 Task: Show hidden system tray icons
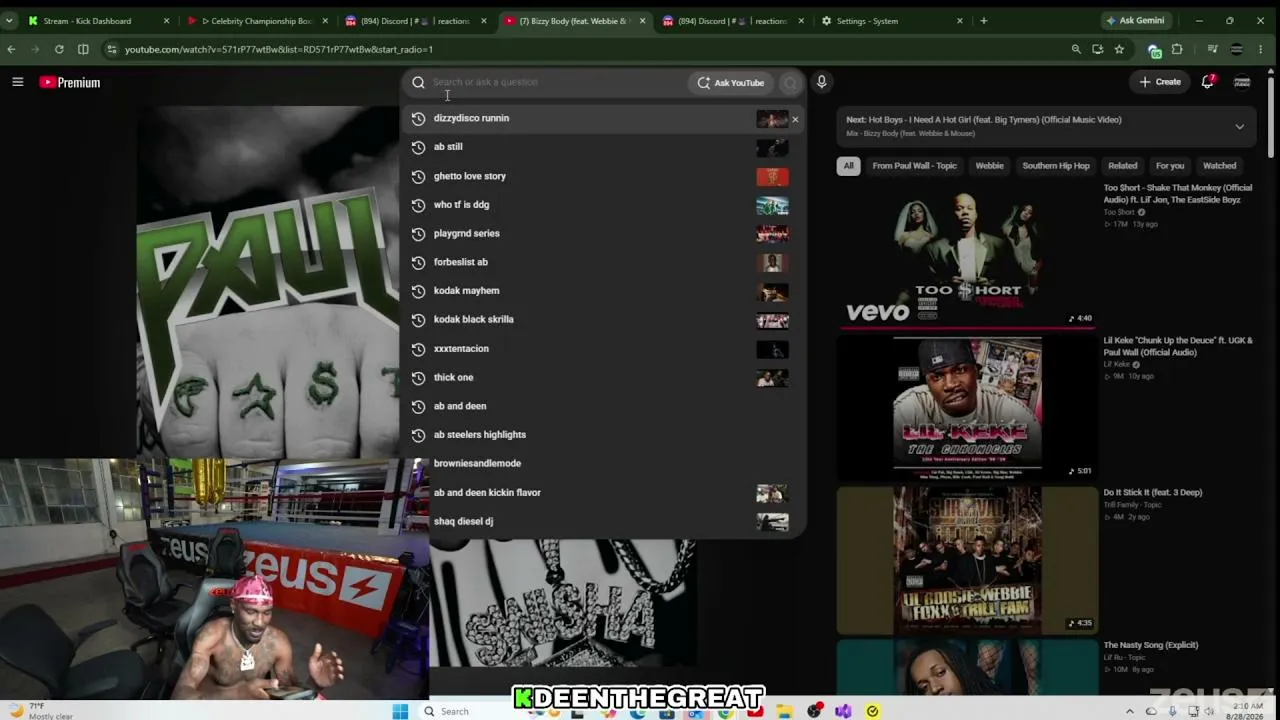point(1130,711)
